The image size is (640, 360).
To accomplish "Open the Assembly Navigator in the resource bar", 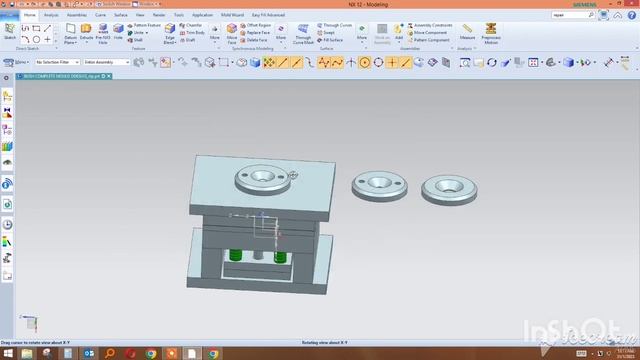I will pos(7,96).
